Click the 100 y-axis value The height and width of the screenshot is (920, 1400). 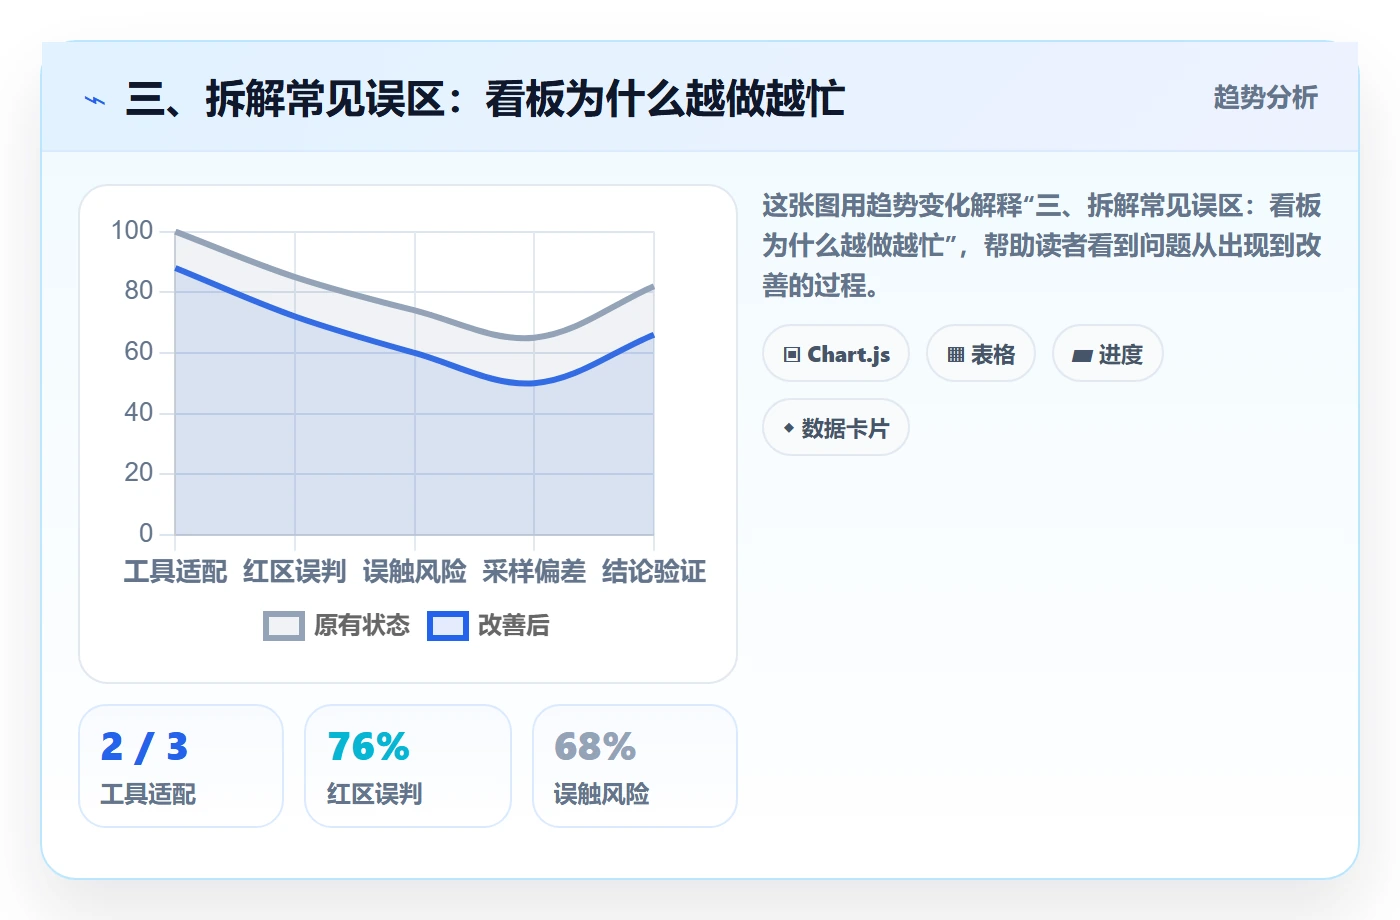point(132,231)
